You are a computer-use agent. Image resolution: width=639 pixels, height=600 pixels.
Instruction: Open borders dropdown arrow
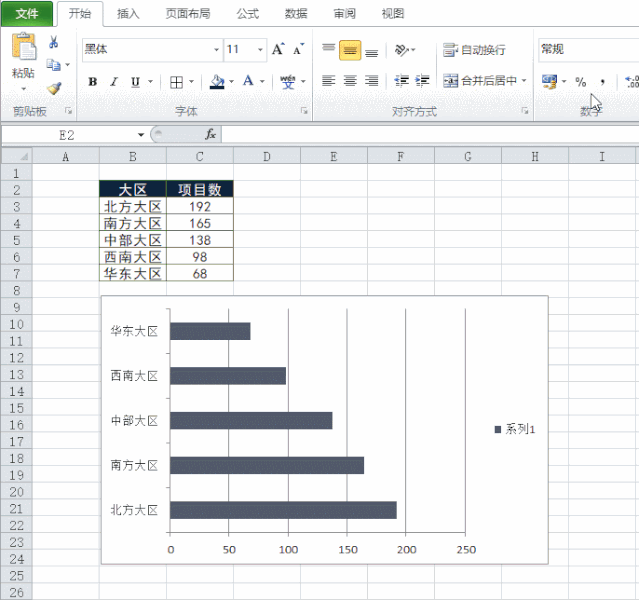click(191, 82)
